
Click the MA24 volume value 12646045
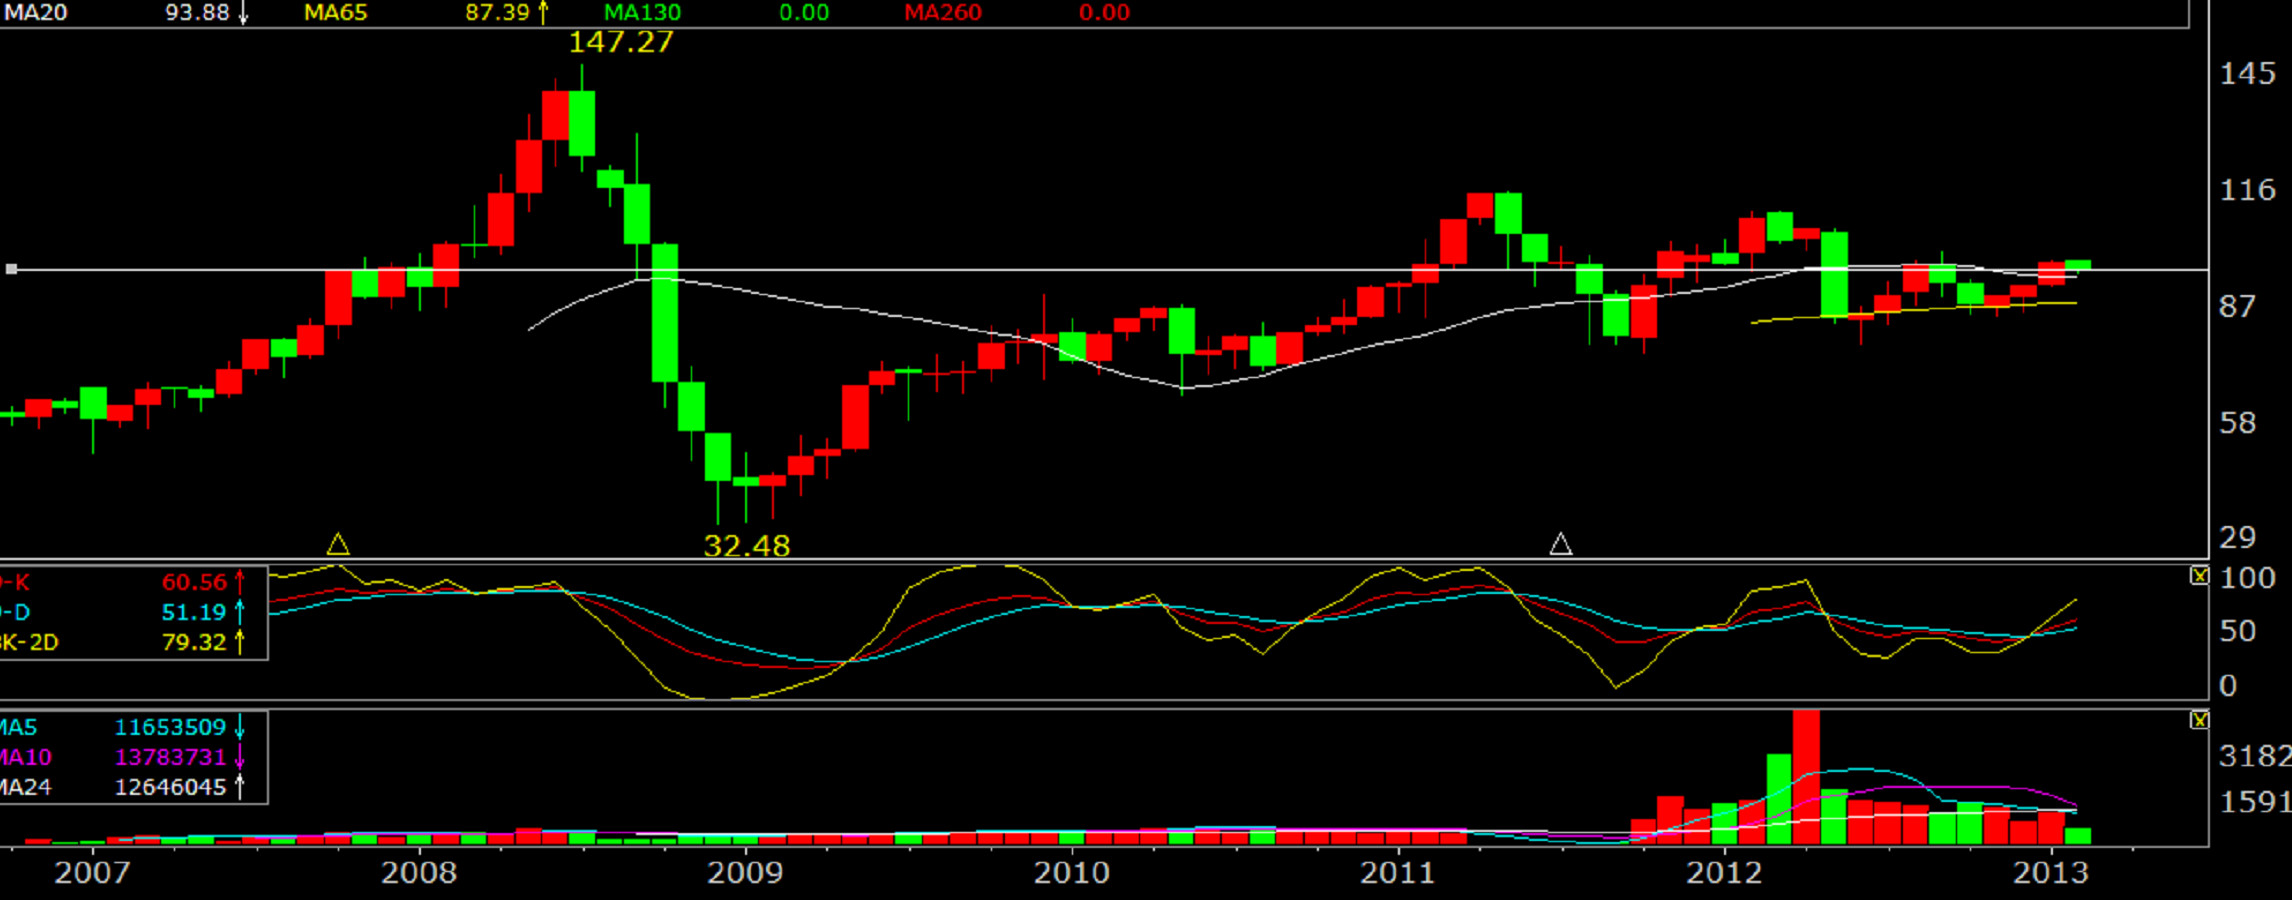tap(171, 787)
